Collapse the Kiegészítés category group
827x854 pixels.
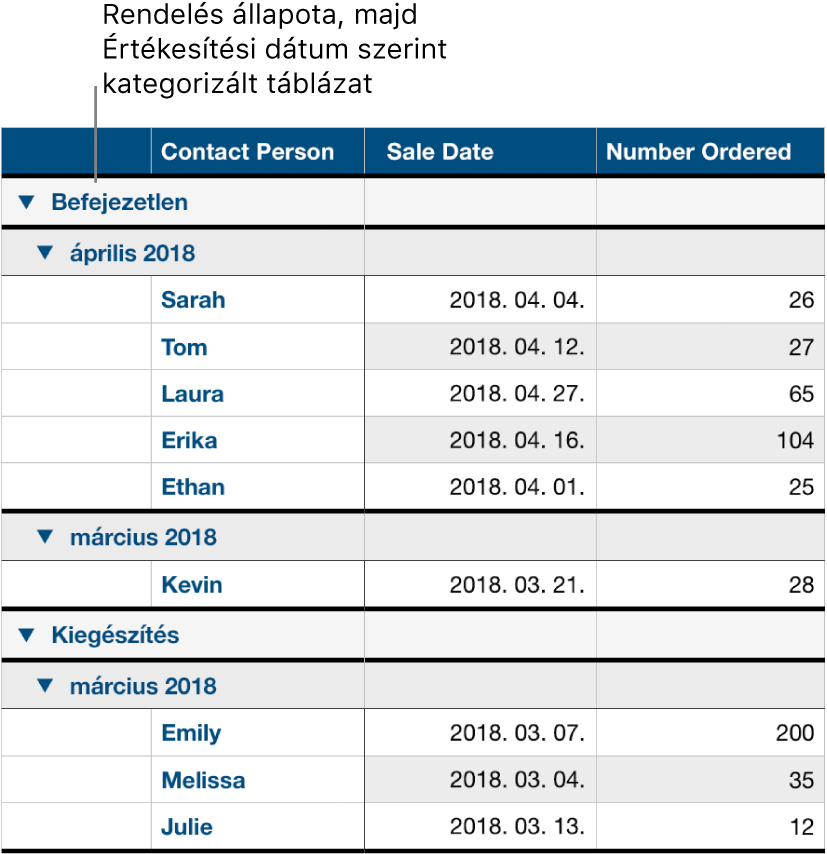click(24, 635)
